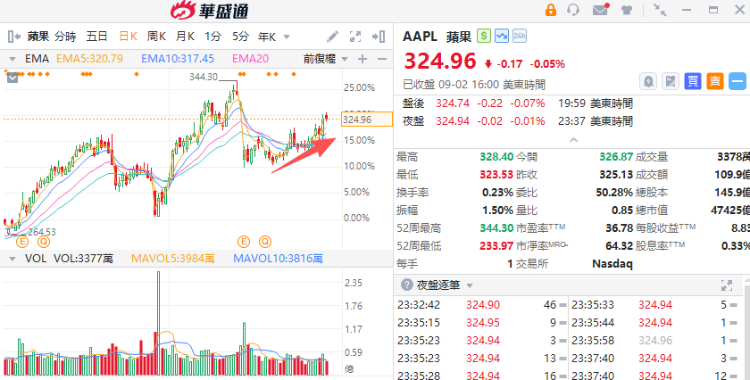Collapse the left panel beside 蘋果

pos(14,36)
